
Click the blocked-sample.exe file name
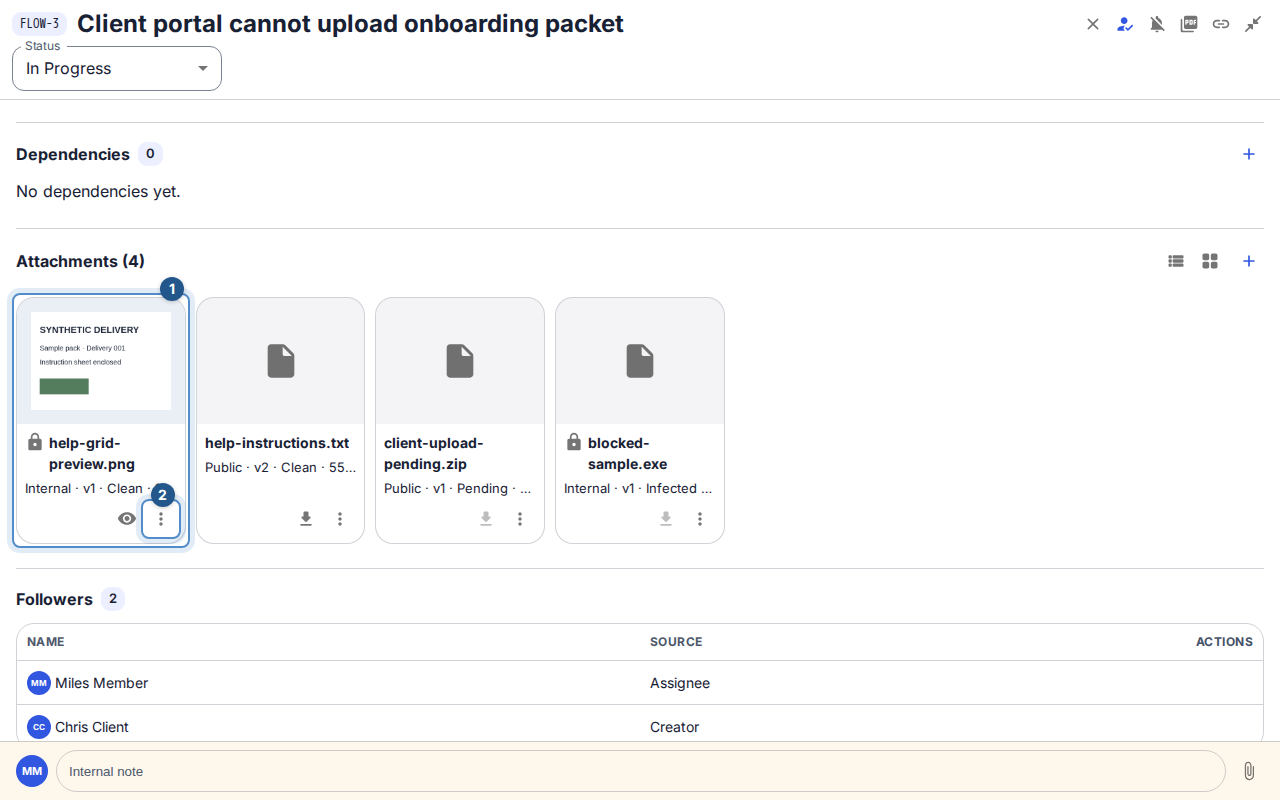point(628,454)
